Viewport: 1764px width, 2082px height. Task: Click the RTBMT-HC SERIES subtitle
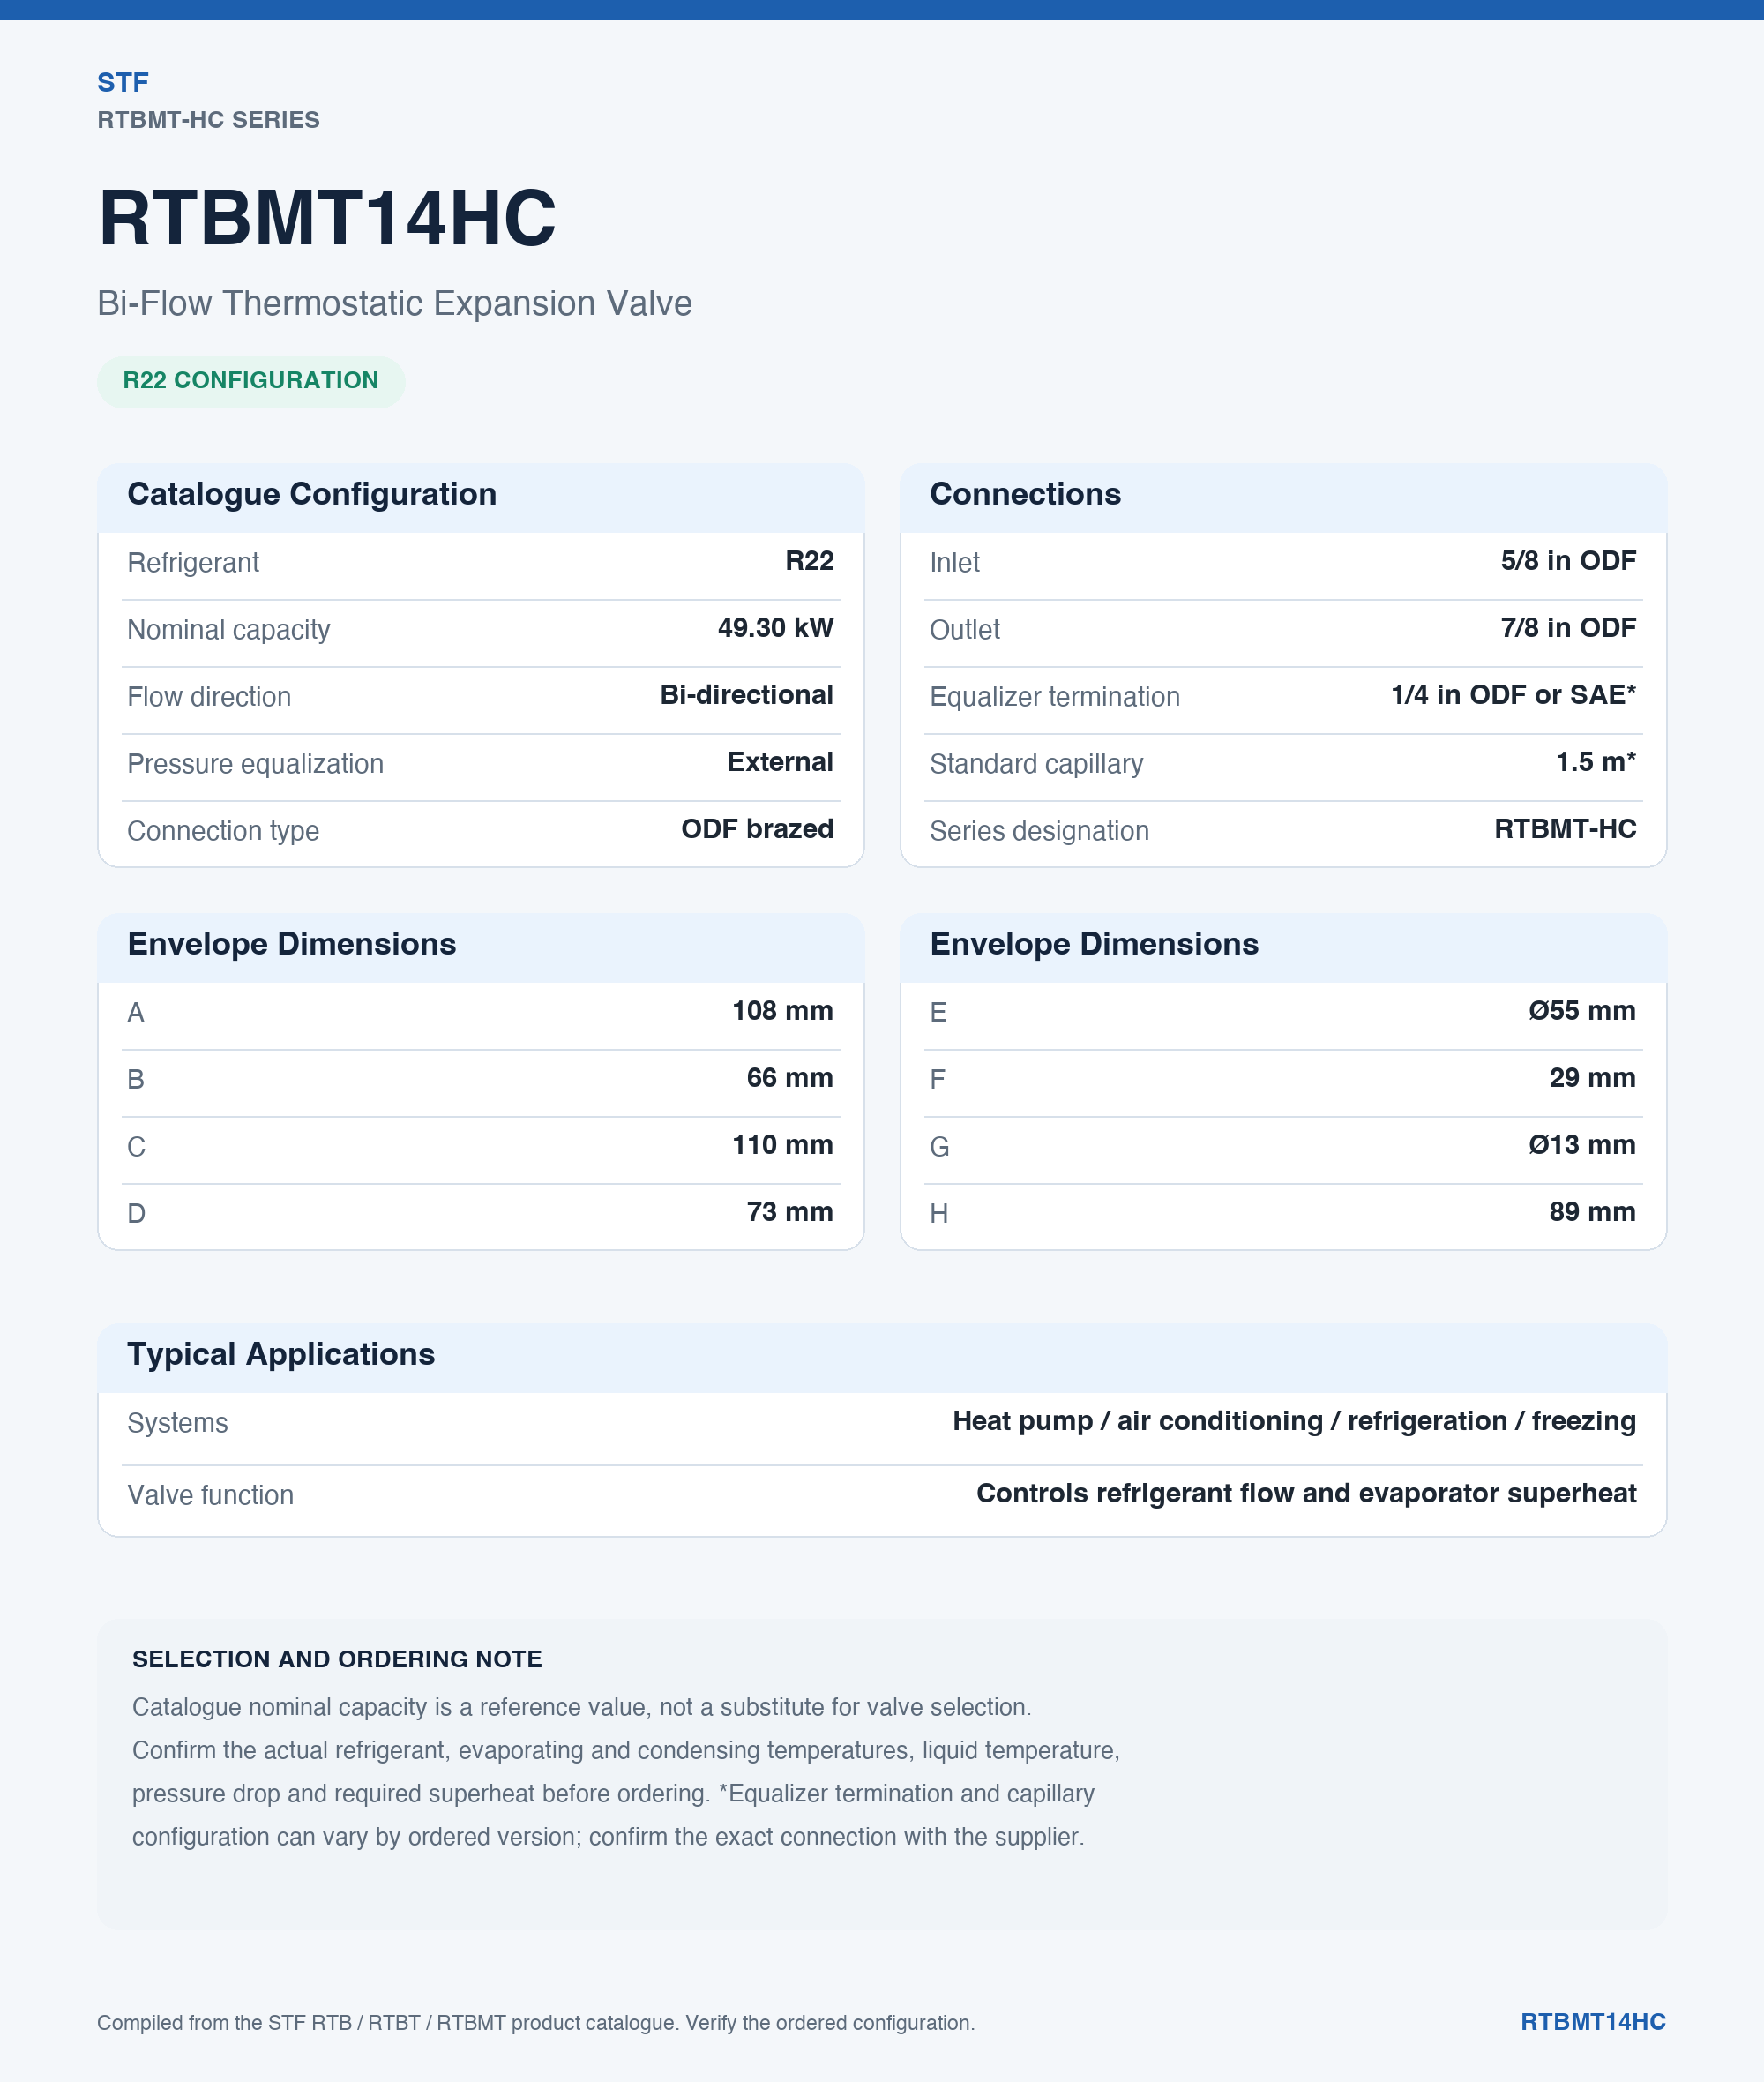click(x=208, y=120)
